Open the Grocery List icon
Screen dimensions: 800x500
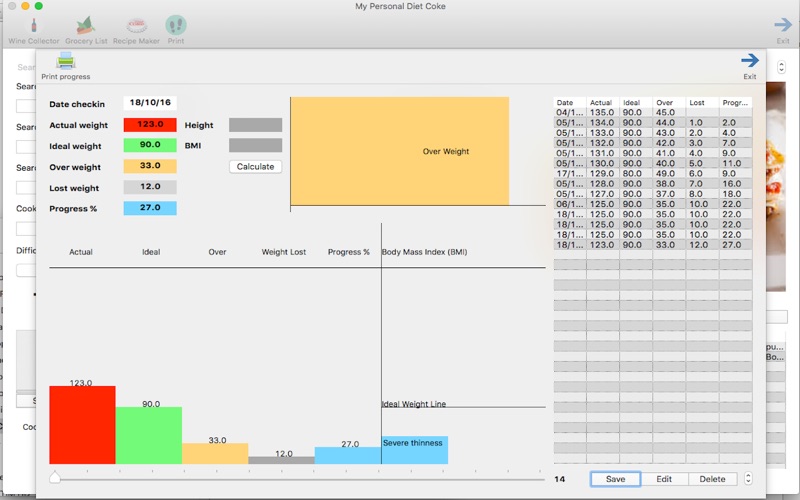pyautogui.click(x=86, y=26)
